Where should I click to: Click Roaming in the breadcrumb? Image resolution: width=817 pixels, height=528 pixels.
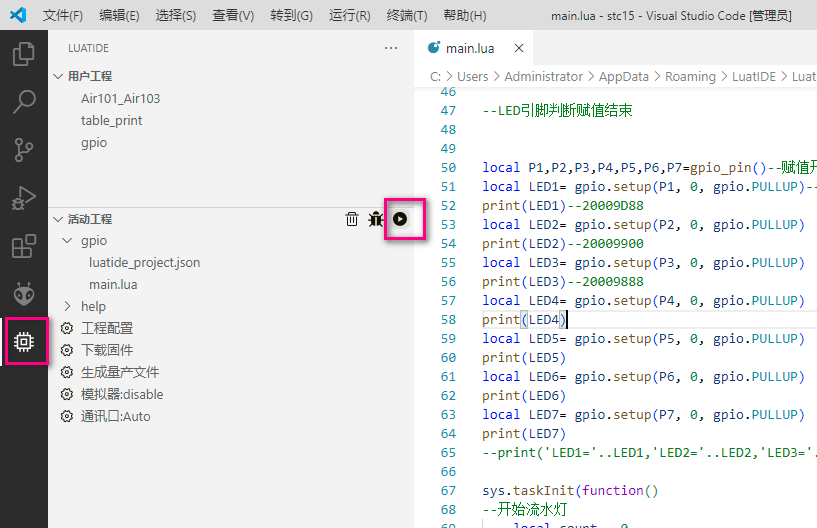pyautogui.click(x=690, y=77)
